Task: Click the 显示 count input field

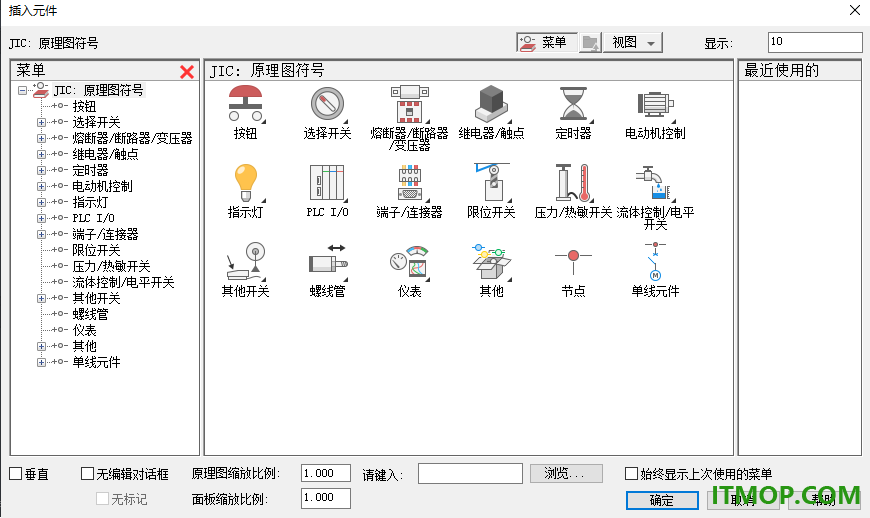Action: click(x=815, y=42)
